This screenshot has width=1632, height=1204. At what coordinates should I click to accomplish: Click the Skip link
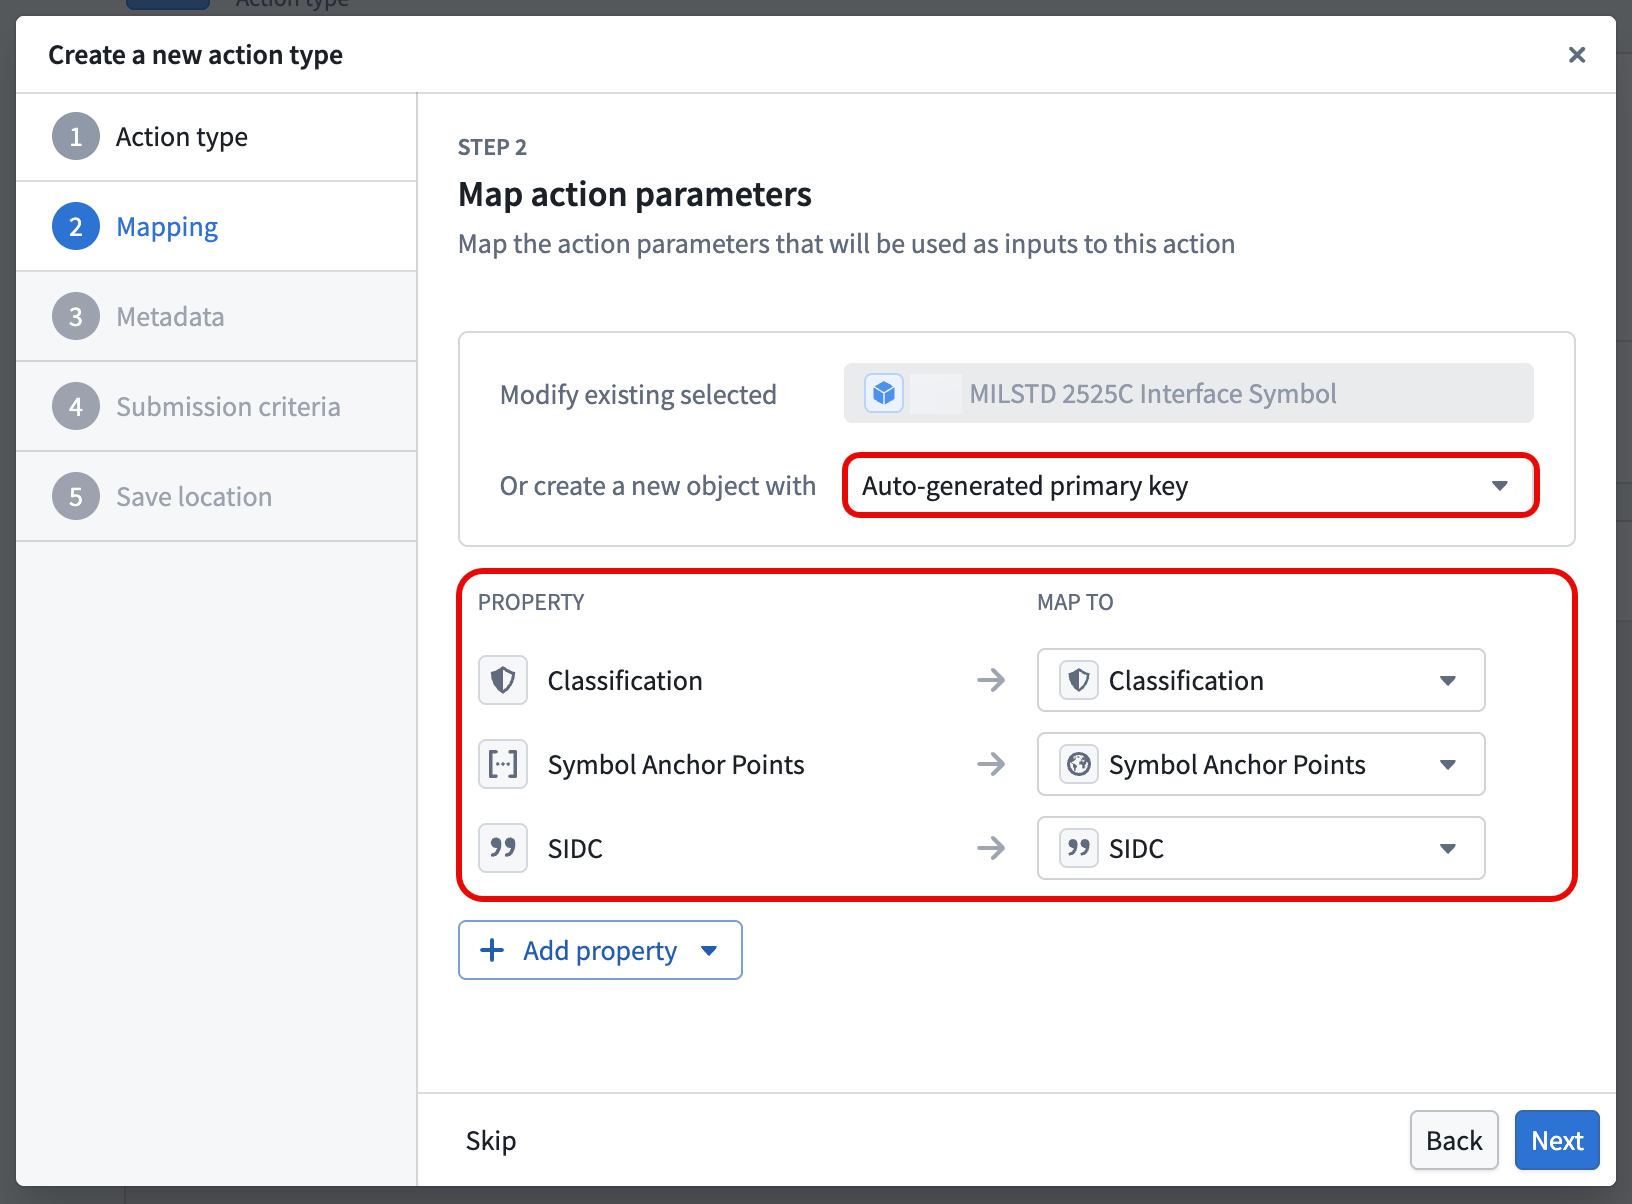tap(491, 1141)
